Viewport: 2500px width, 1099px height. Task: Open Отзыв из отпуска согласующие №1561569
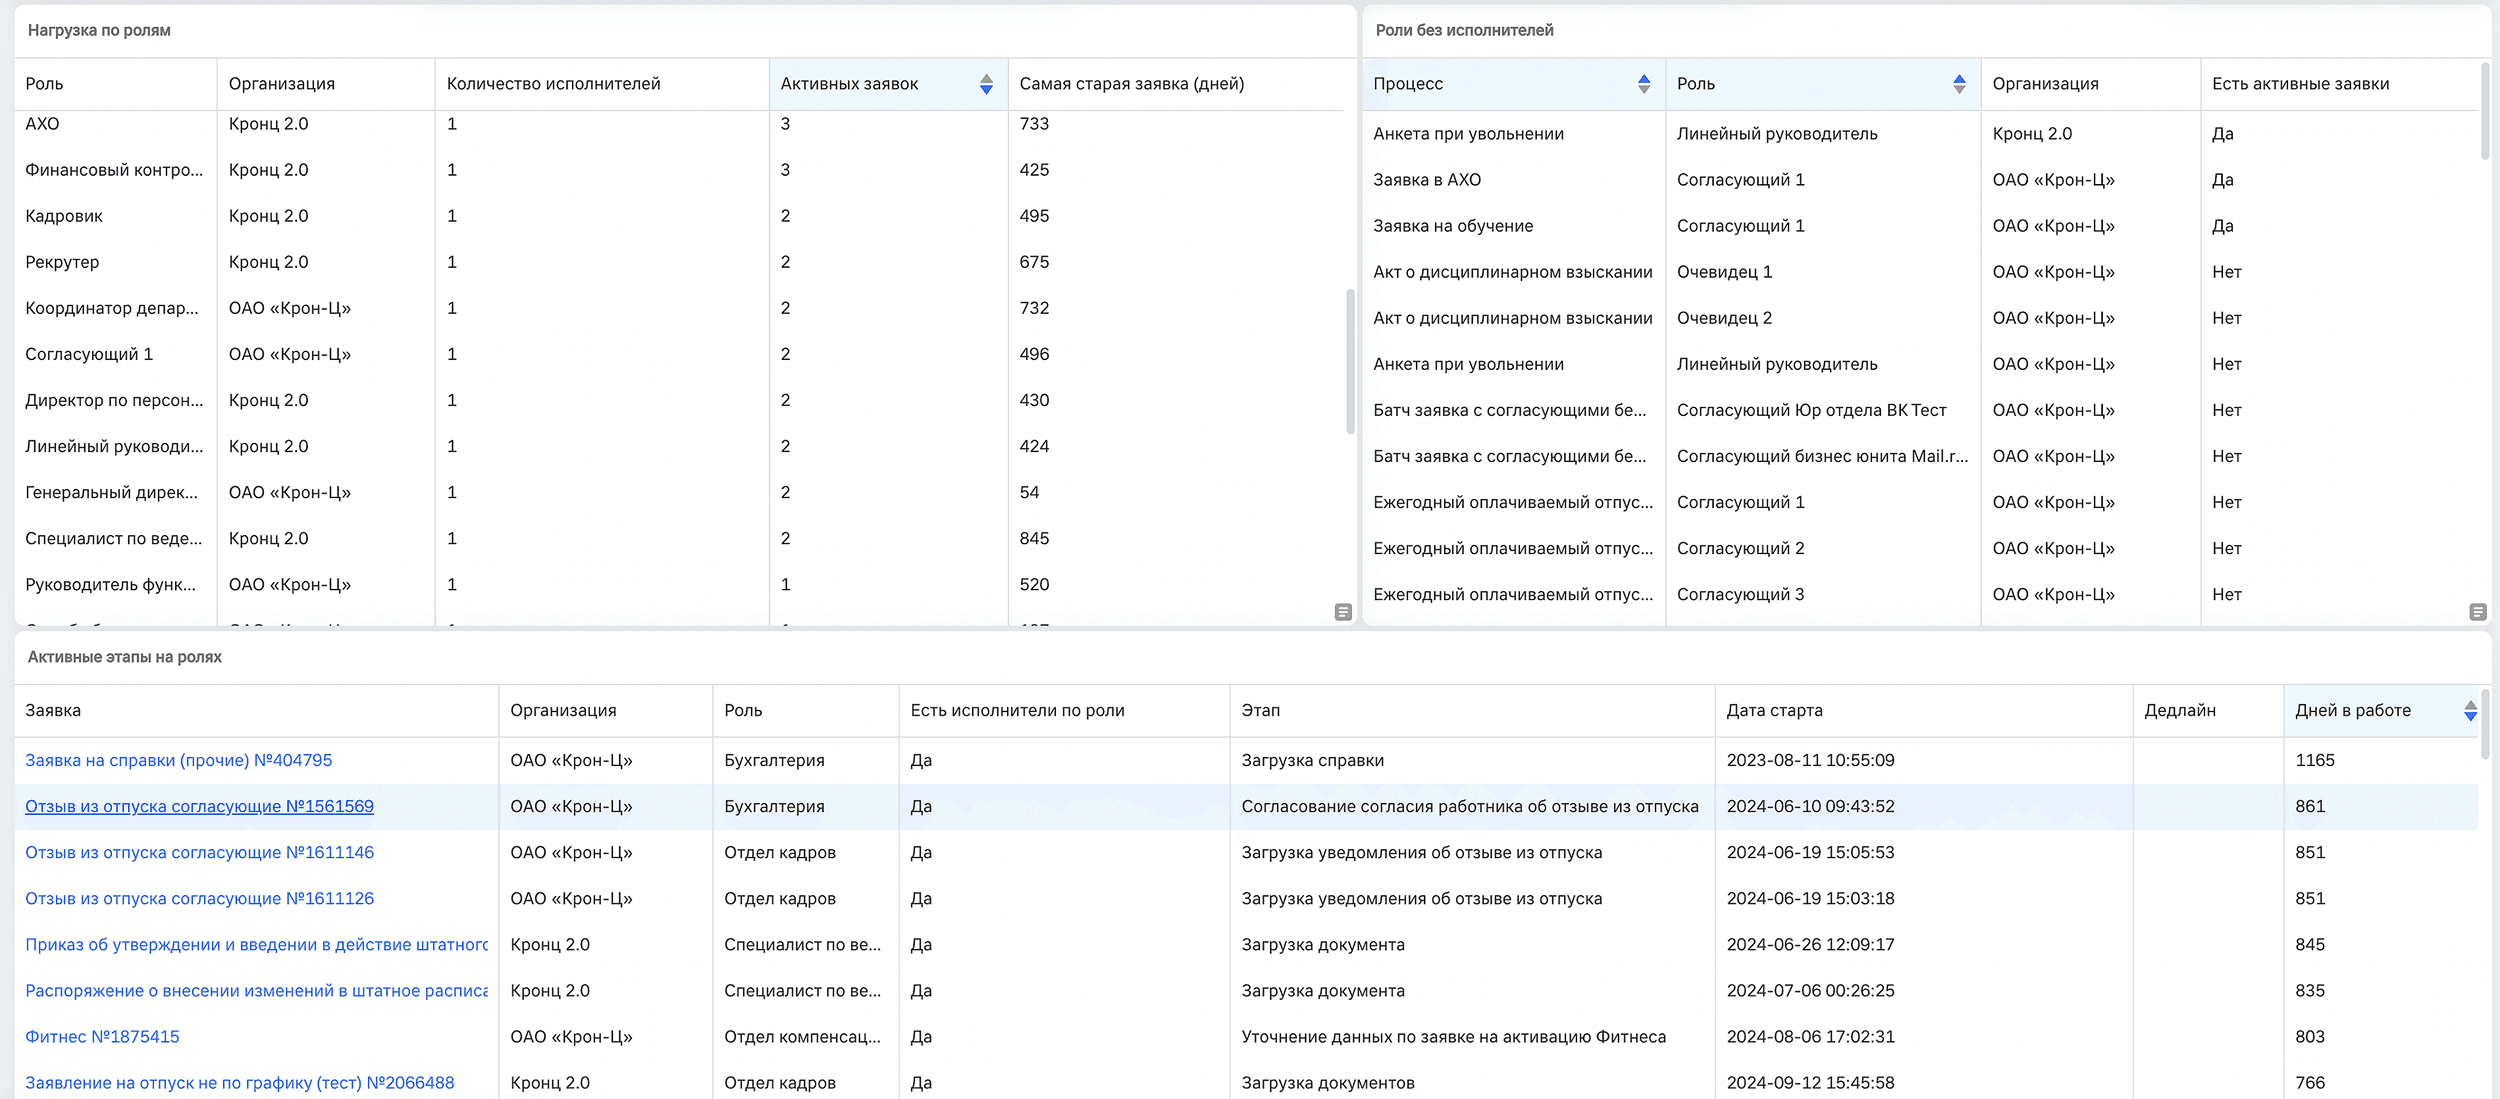click(199, 807)
